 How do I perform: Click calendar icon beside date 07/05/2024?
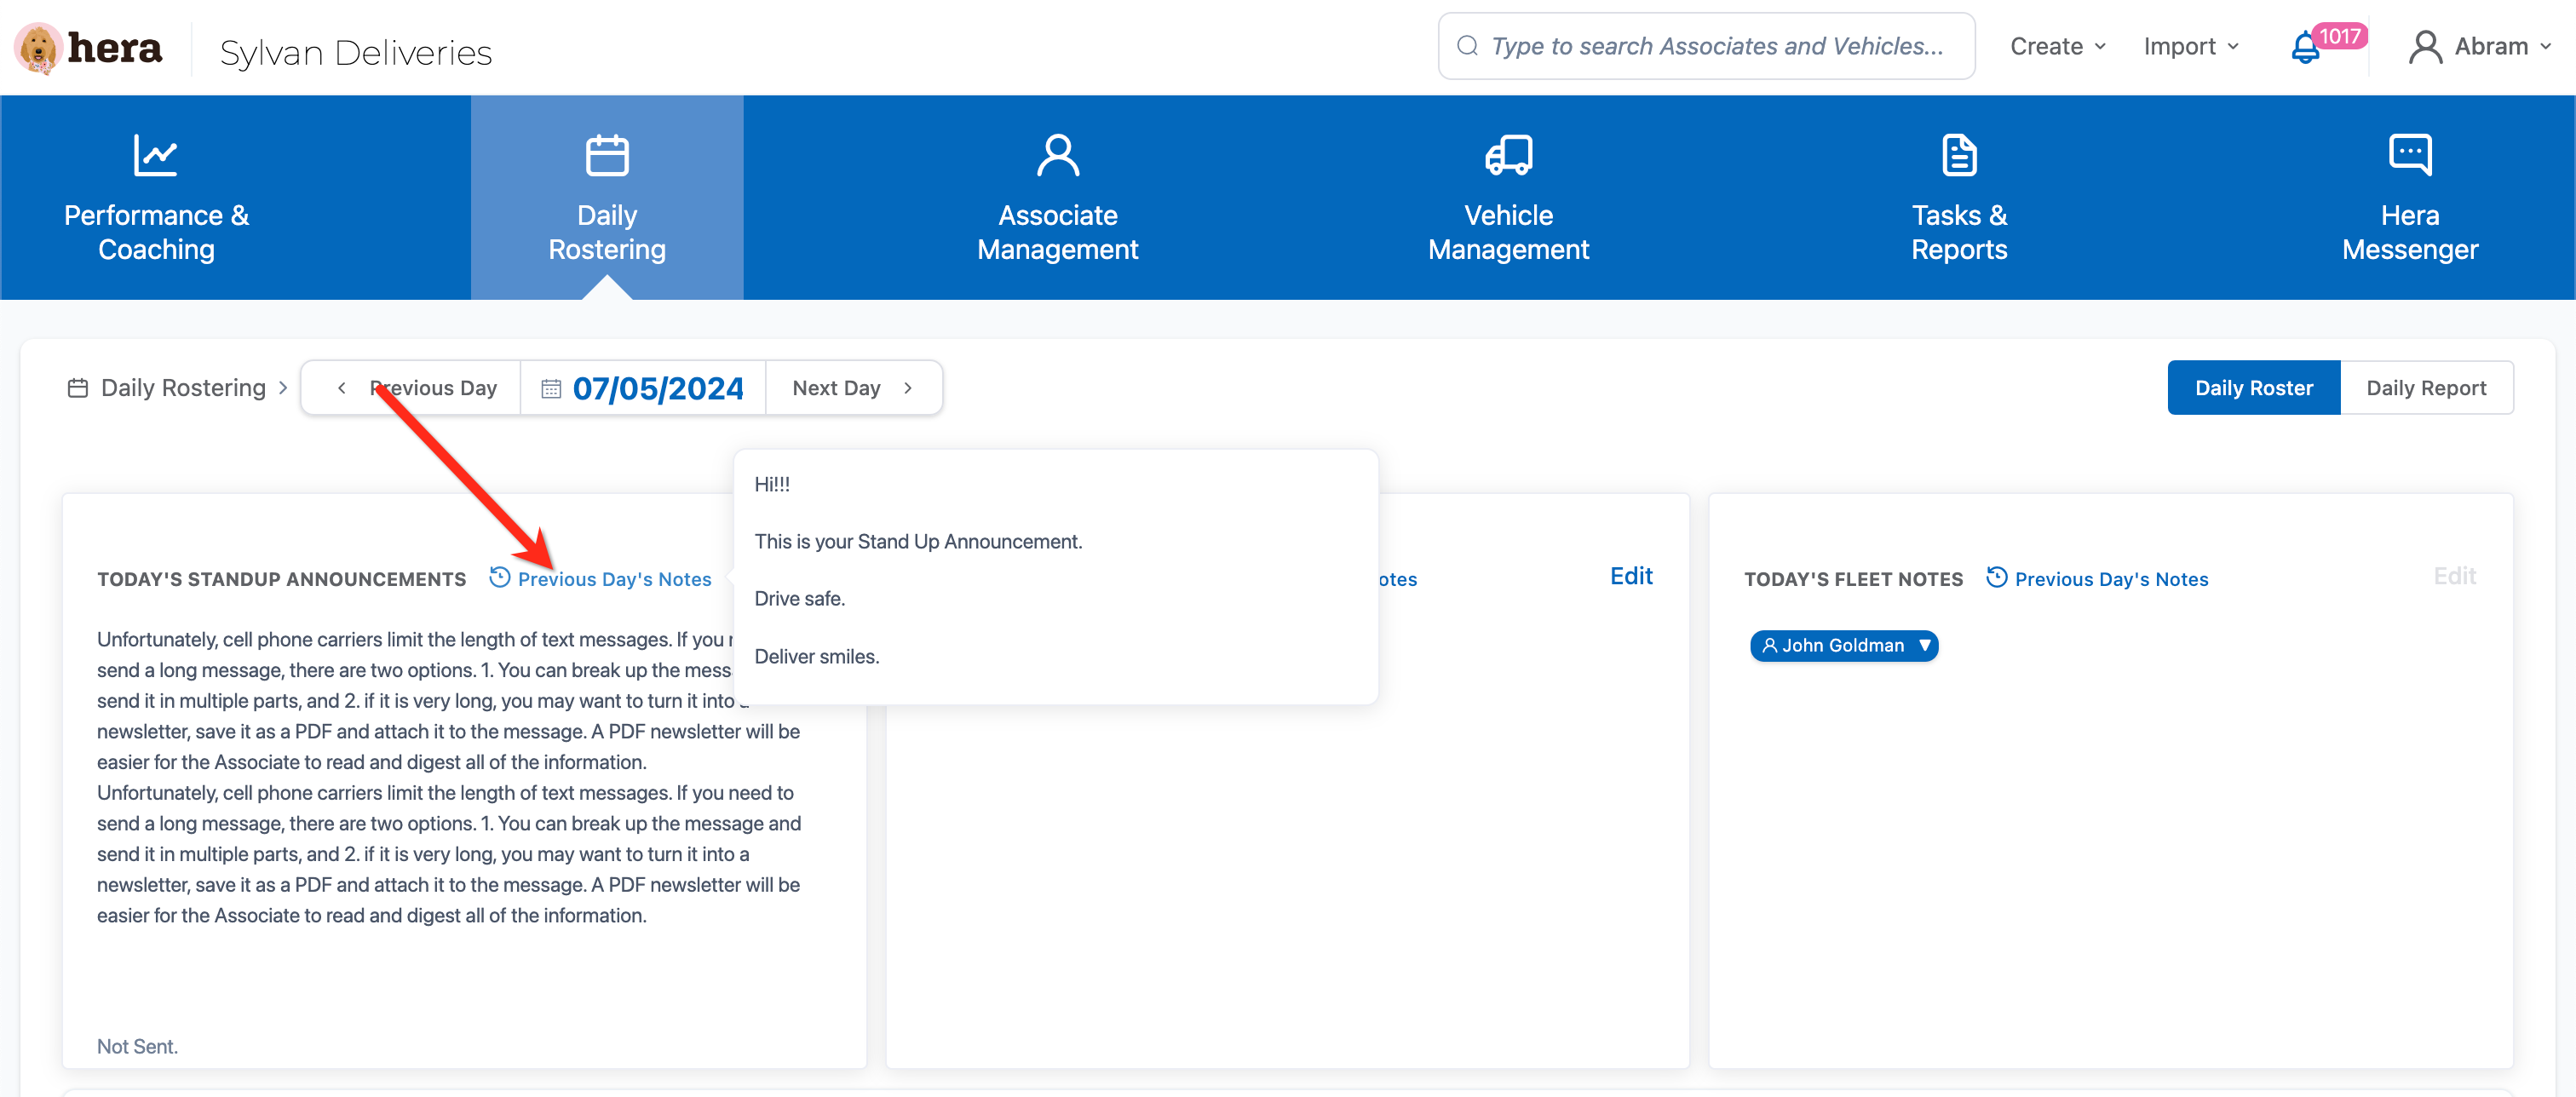click(x=551, y=388)
